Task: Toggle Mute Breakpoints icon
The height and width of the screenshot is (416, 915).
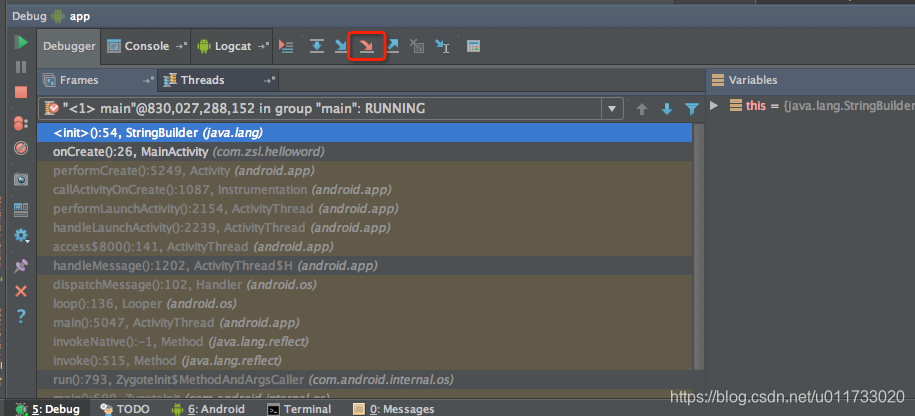Action: pyautogui.click(x=21, y=148)
